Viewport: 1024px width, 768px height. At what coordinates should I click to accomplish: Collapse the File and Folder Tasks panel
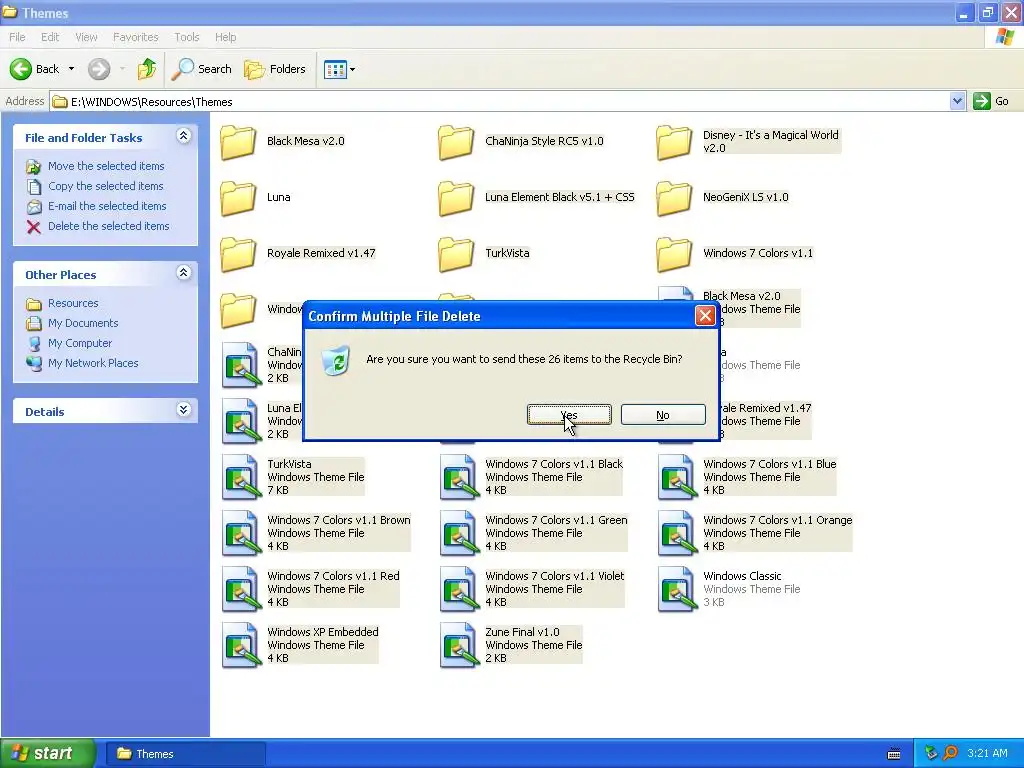click(x=184, y=136)
